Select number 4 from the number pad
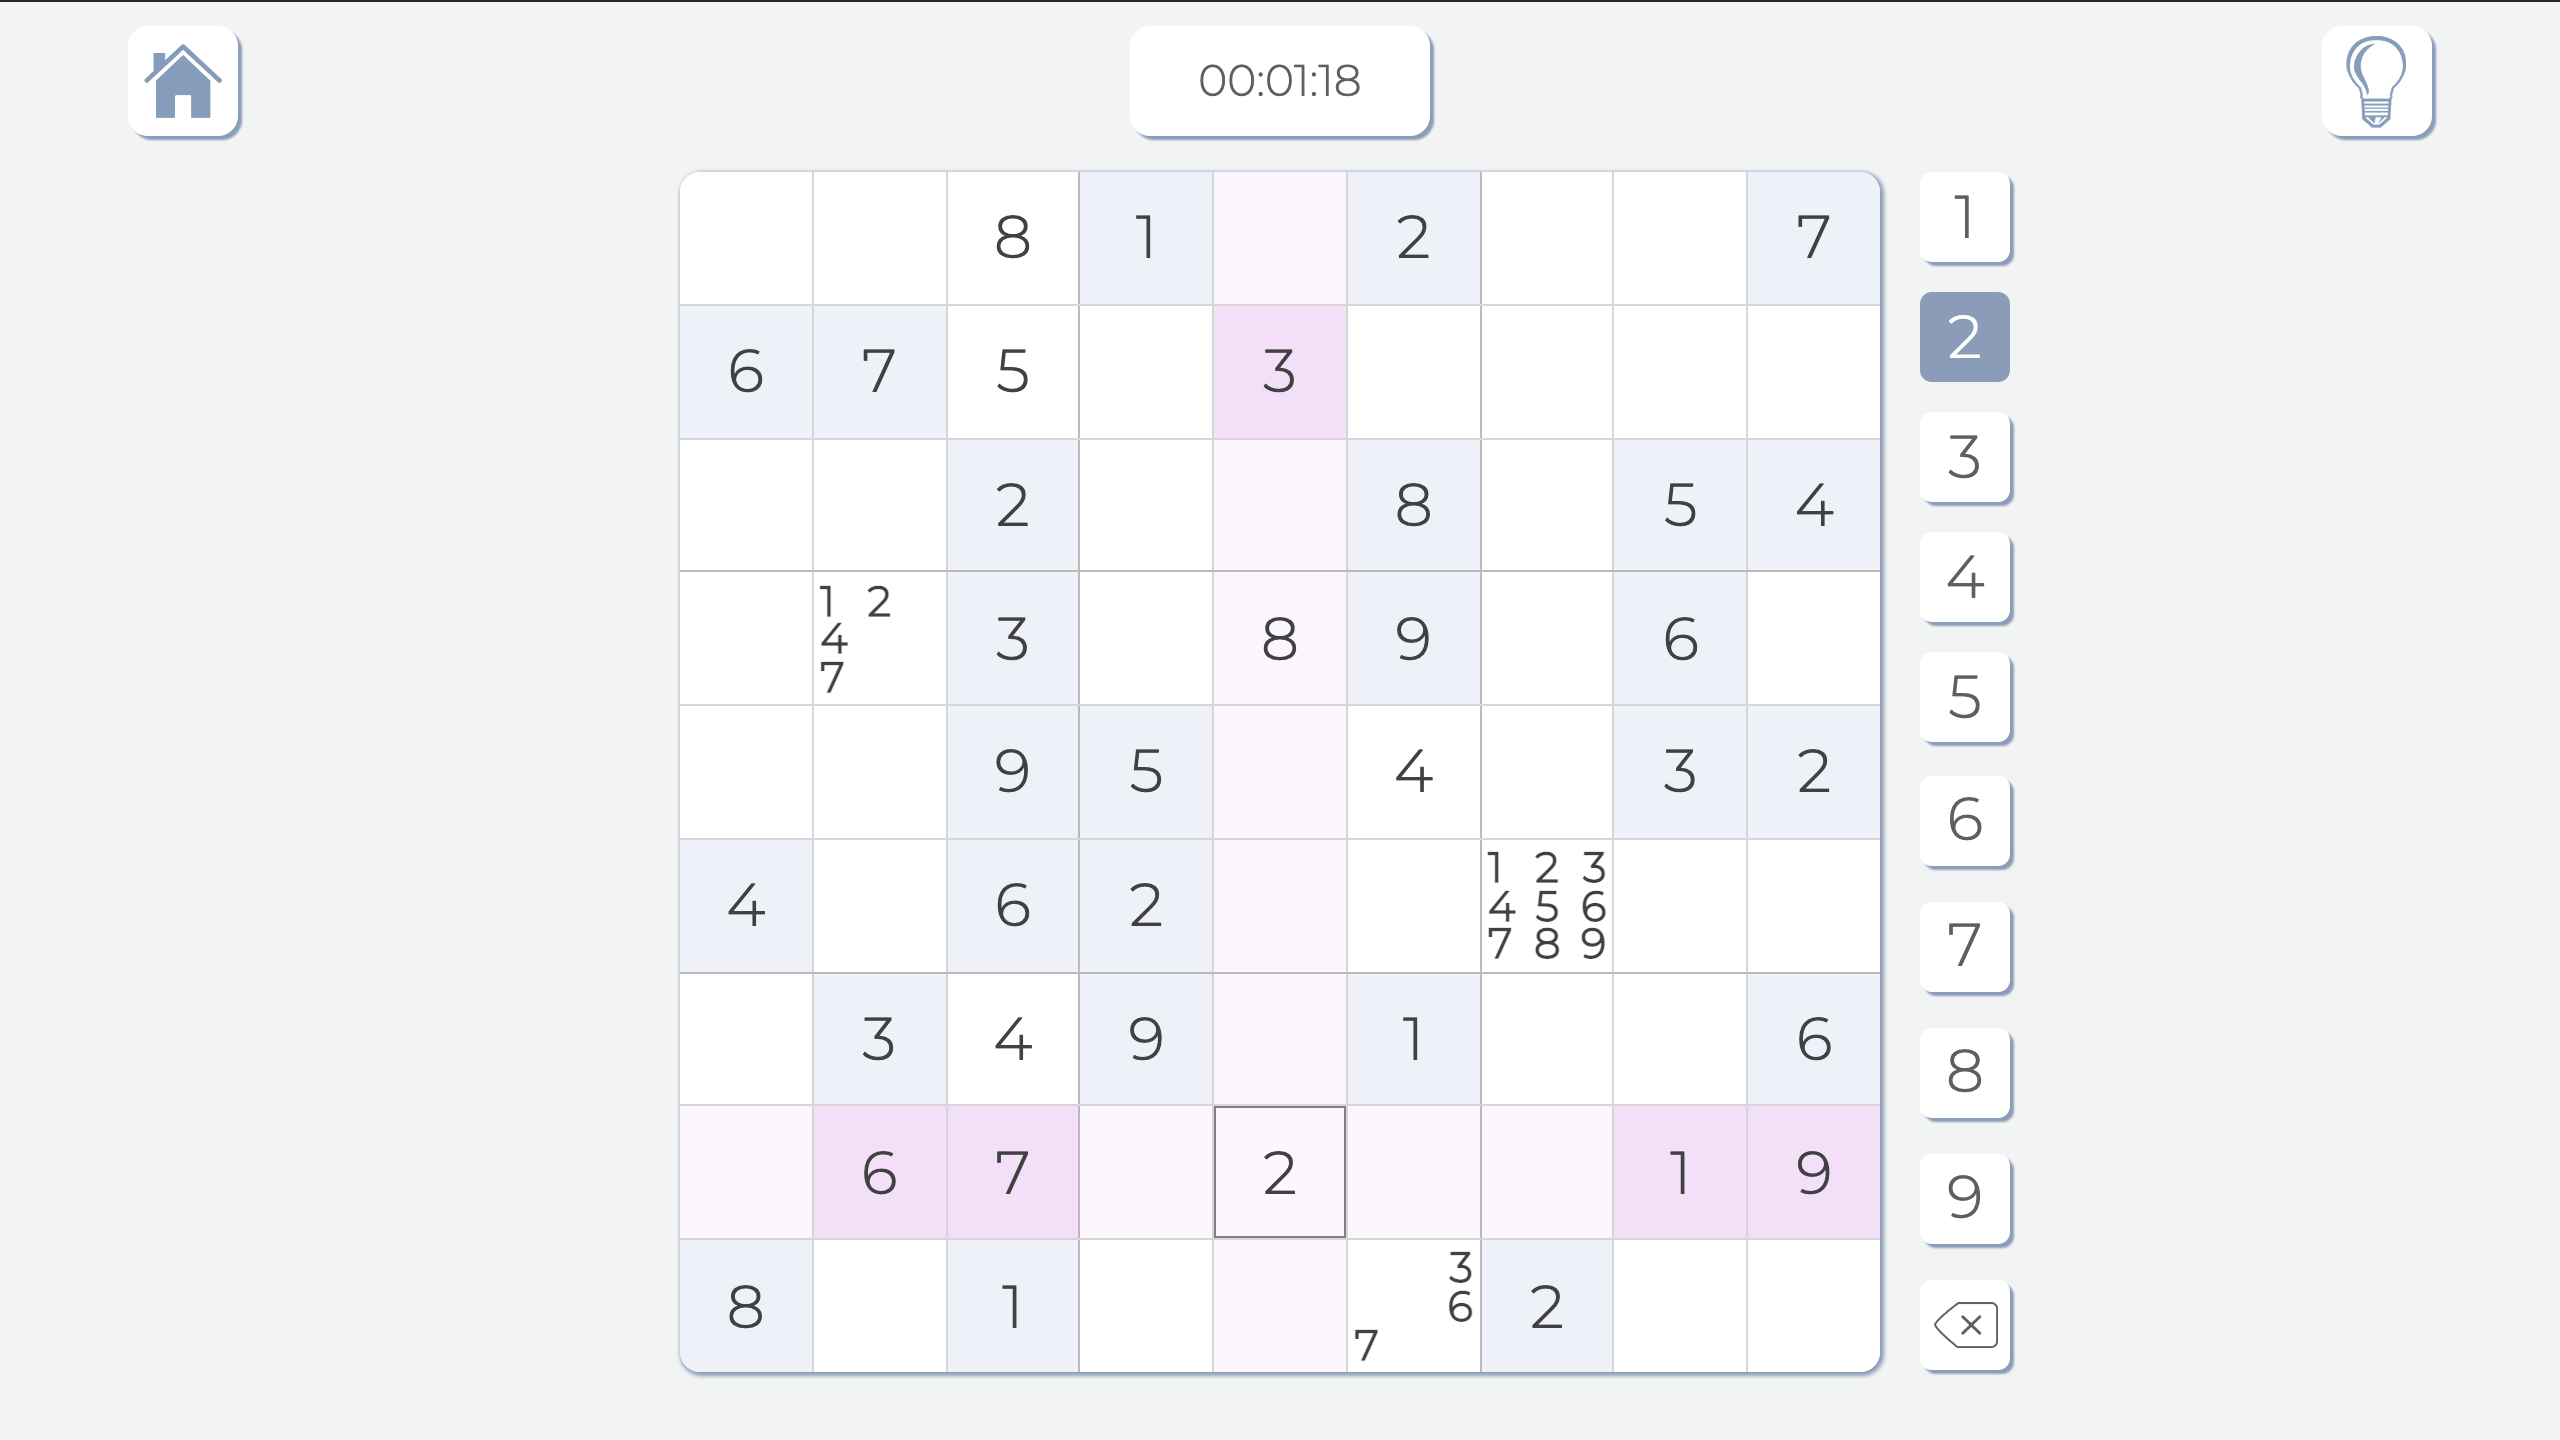Viewport: 2560px width, 1440px height. (x=1964, y=578)
